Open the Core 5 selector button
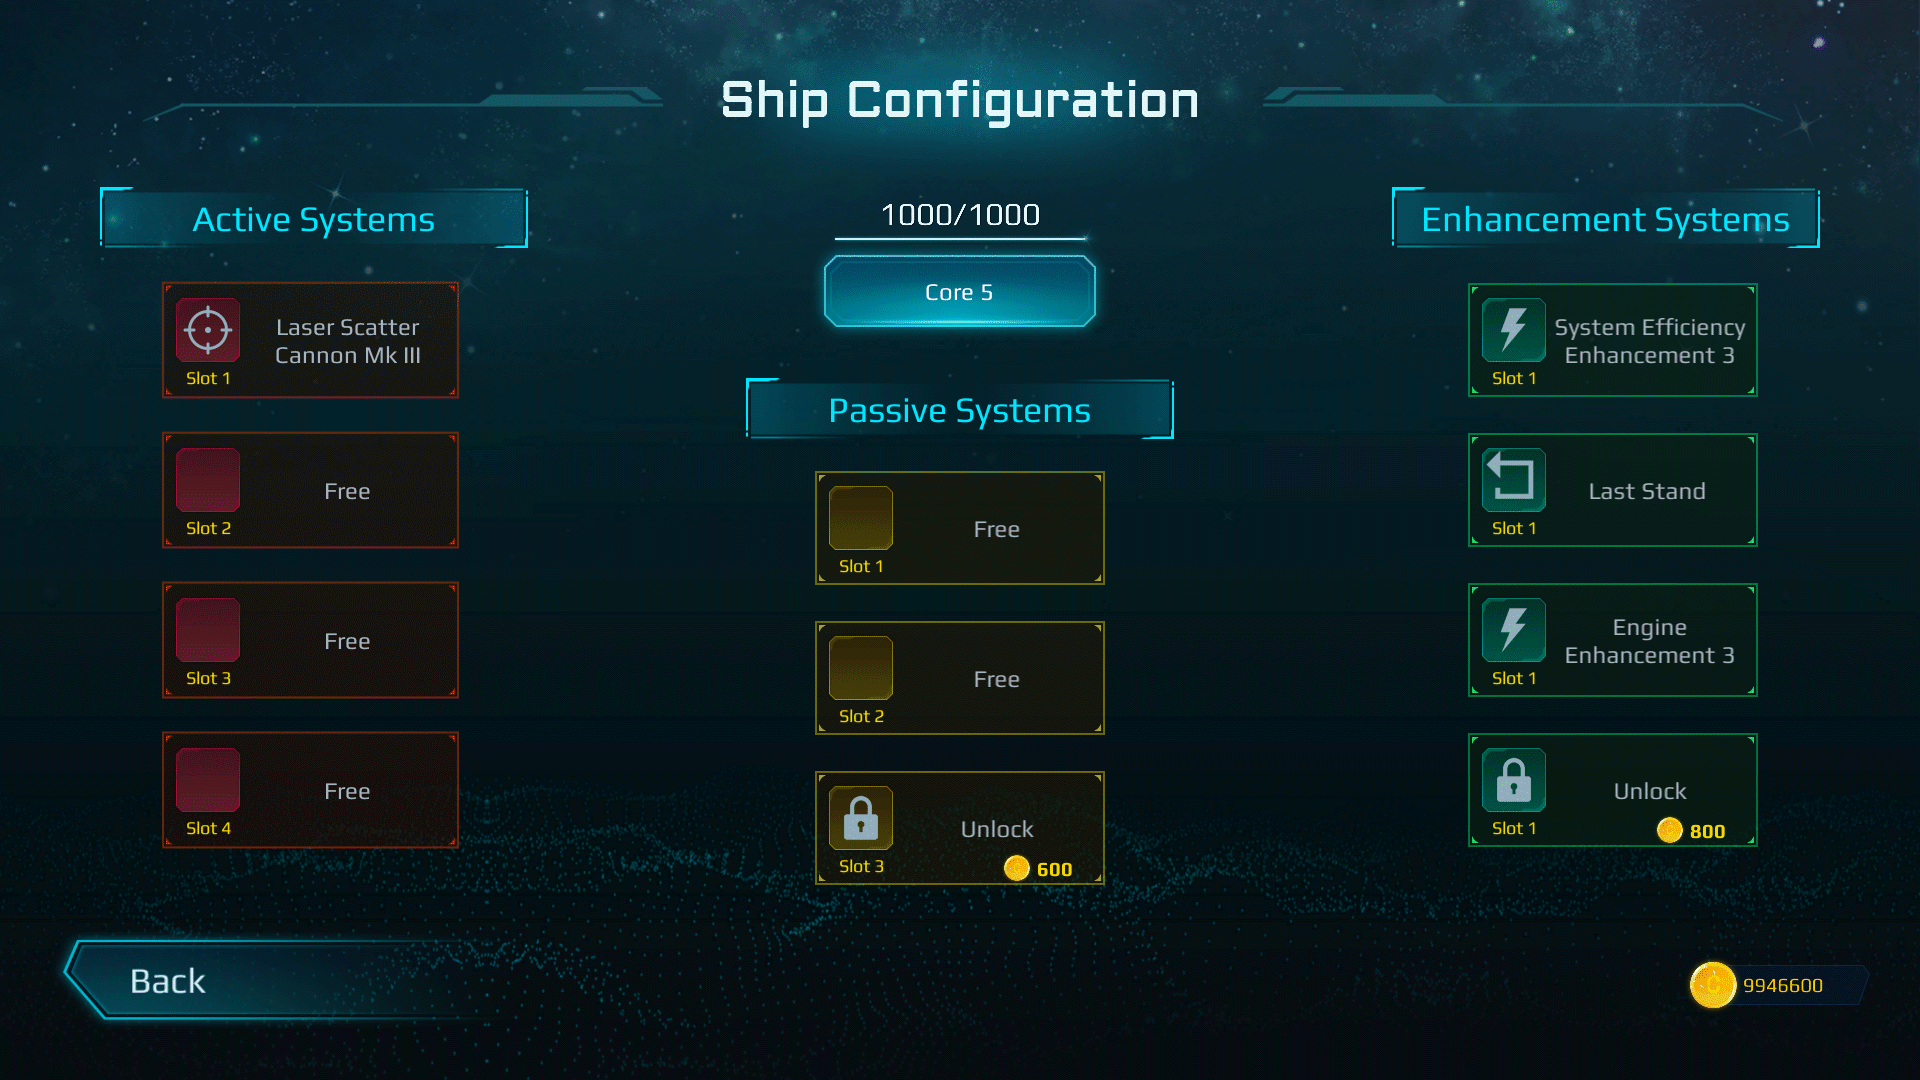This screenshot has width=1920, height=1080. click(959, 292)
